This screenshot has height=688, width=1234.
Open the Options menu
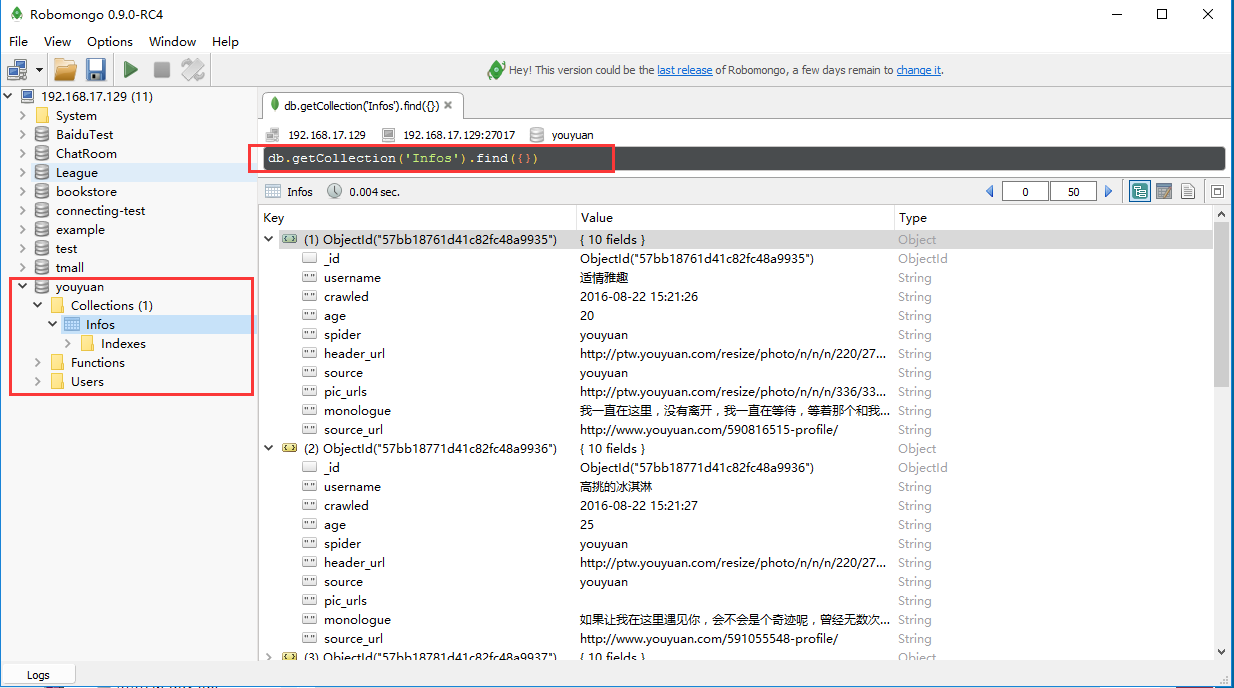click(x=109, y=42)
